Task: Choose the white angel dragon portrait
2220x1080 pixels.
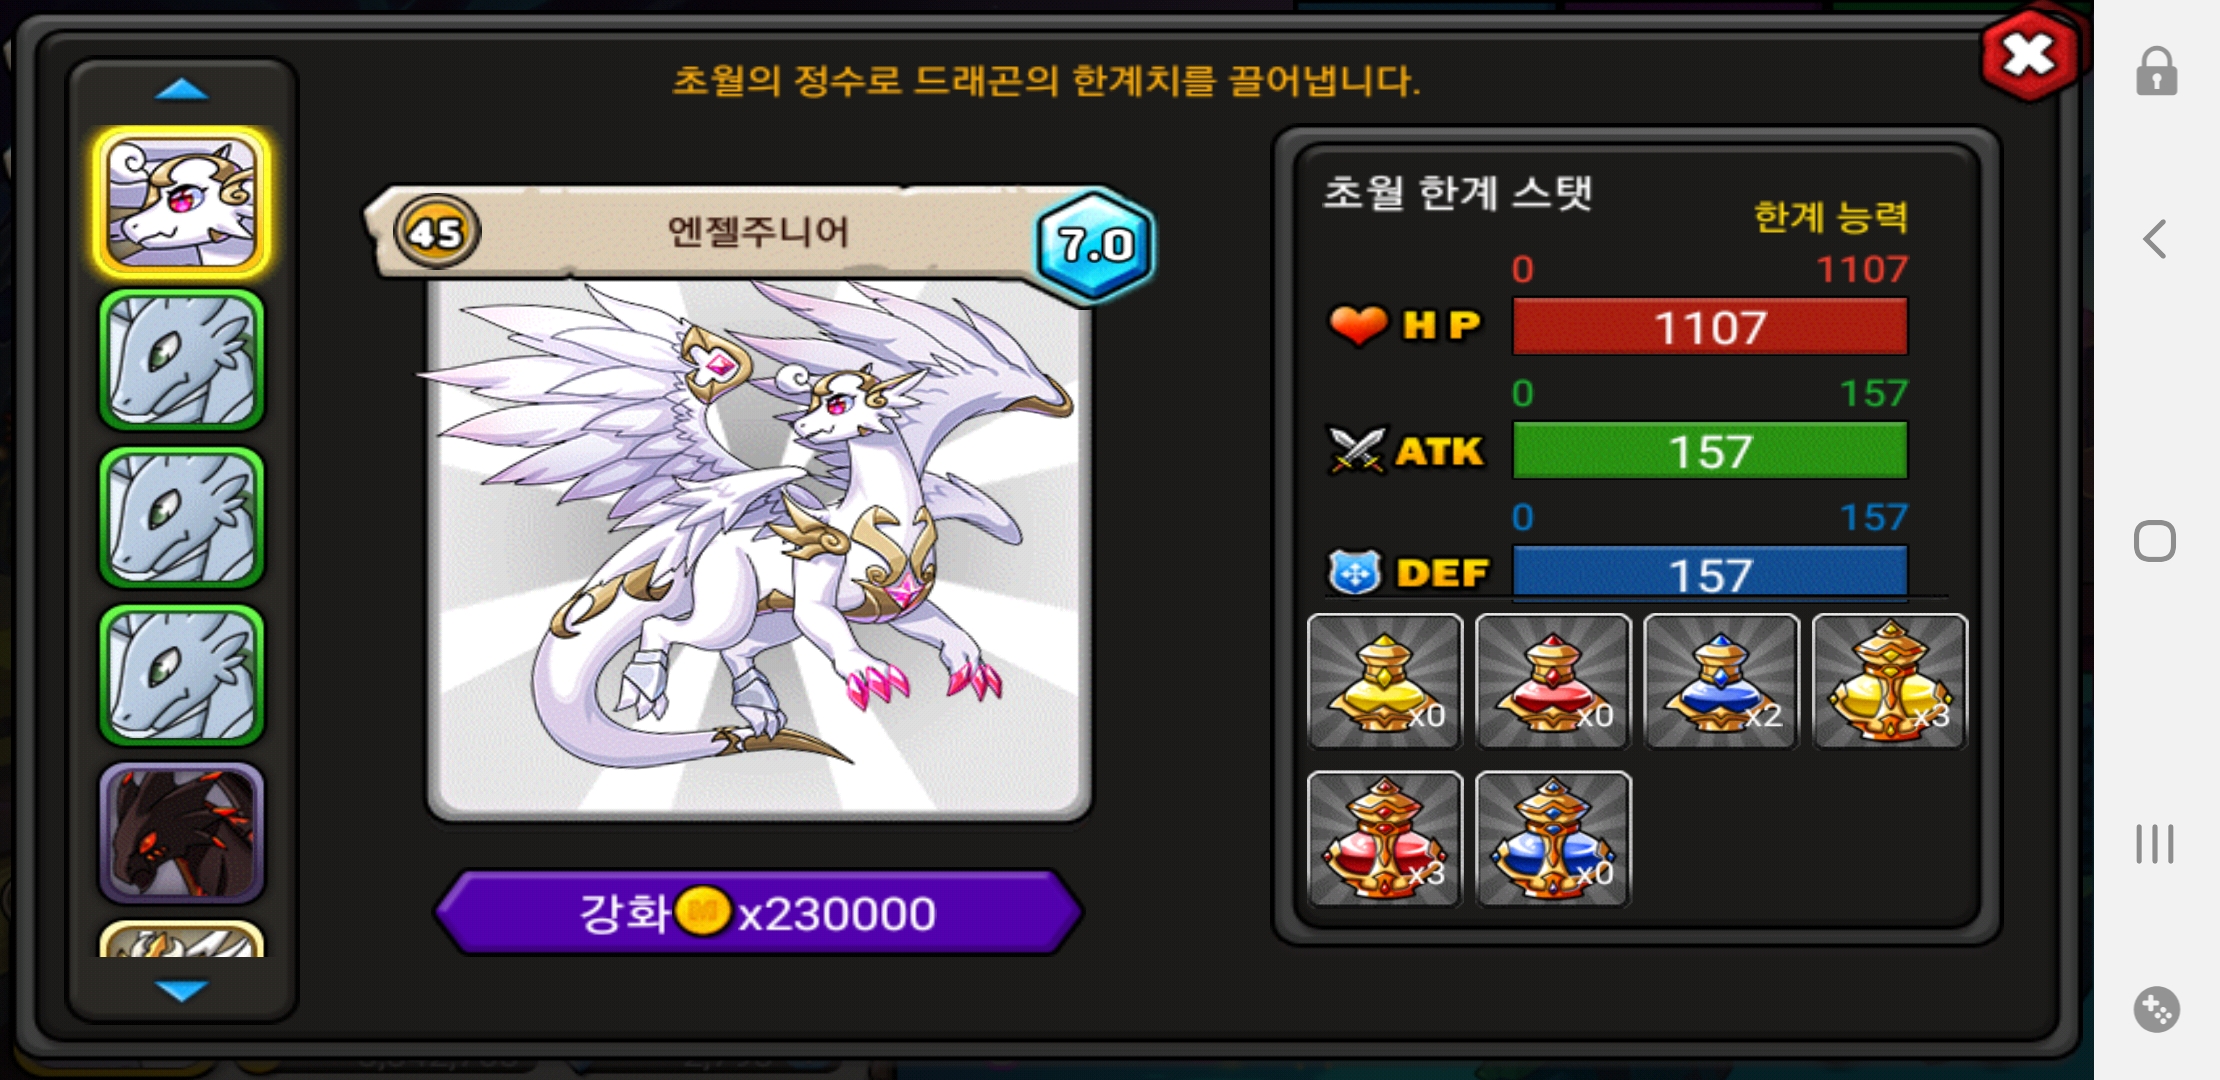Action: click(182, 203)
